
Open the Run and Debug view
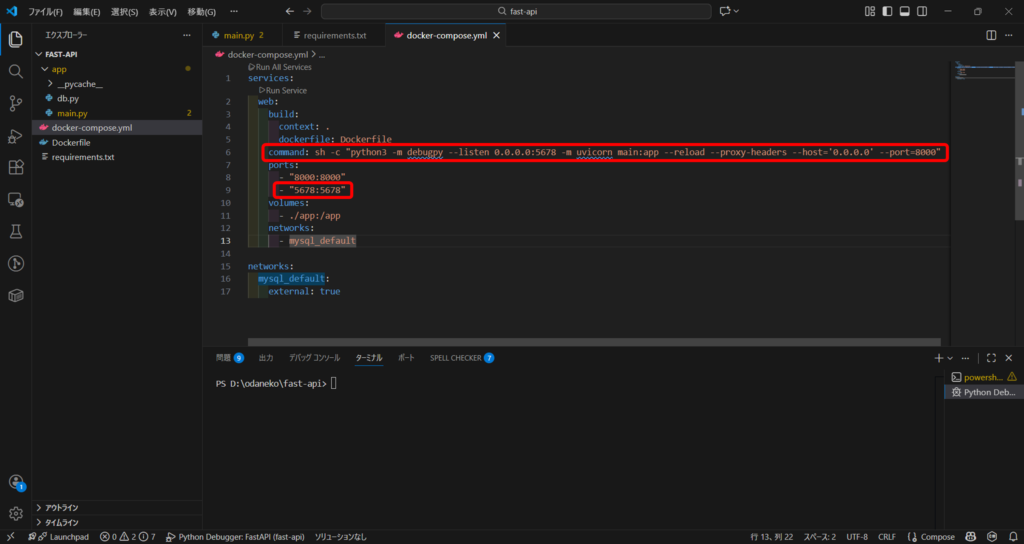(x=15, y=136)
